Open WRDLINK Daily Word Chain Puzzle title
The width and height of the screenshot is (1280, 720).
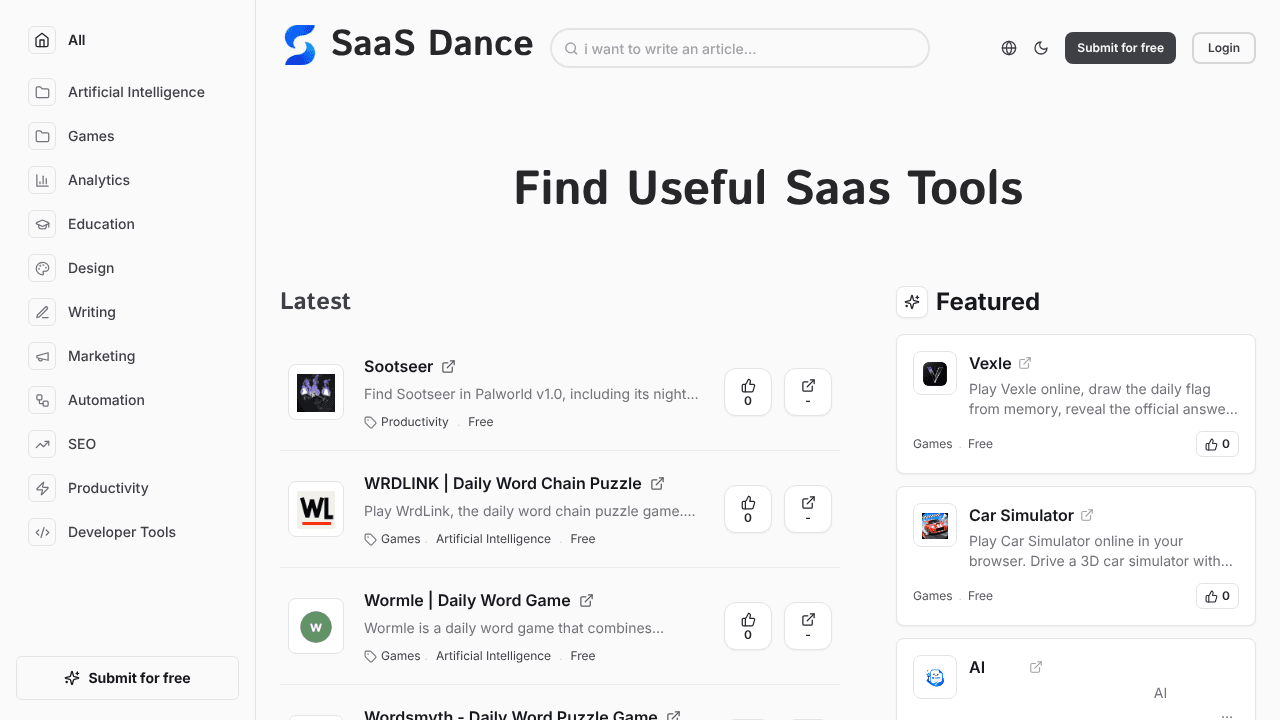[503, 483]
